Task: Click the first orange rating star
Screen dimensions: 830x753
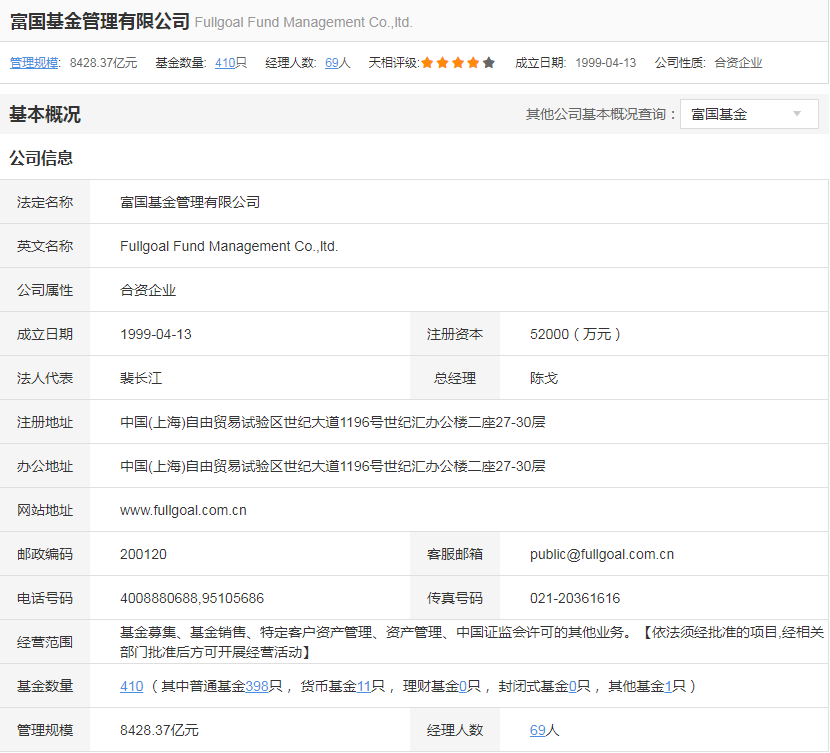Action: pyautogui.click(x=427, y=63)
